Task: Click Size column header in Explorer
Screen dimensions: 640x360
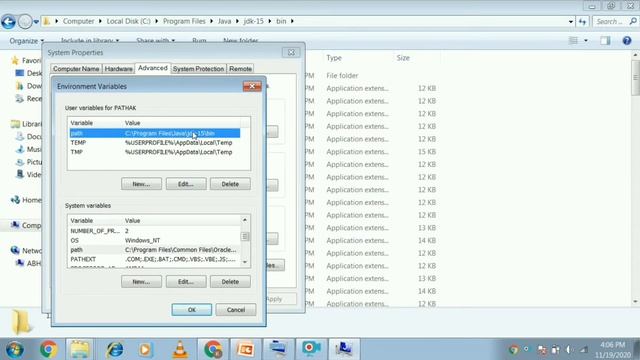Action: (403, 58)
